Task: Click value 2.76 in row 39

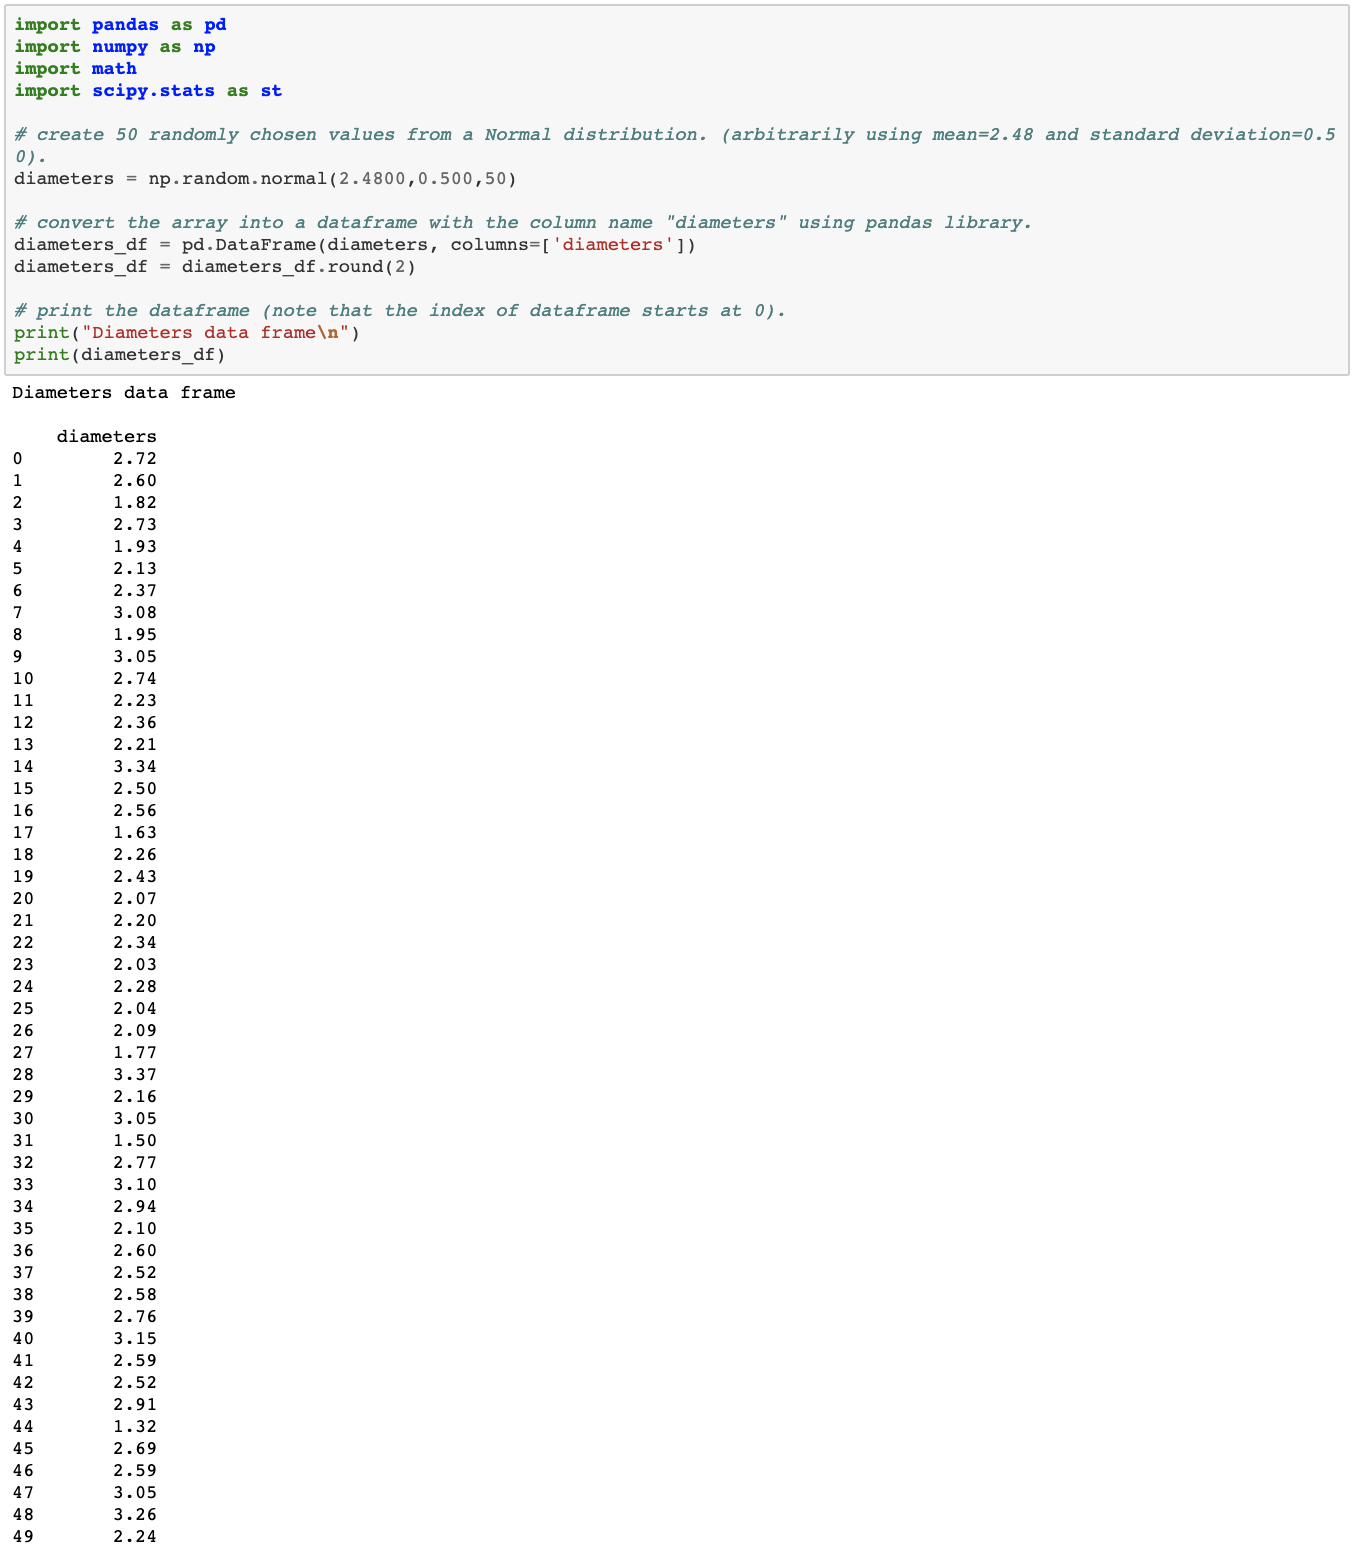Action: 135,1317
